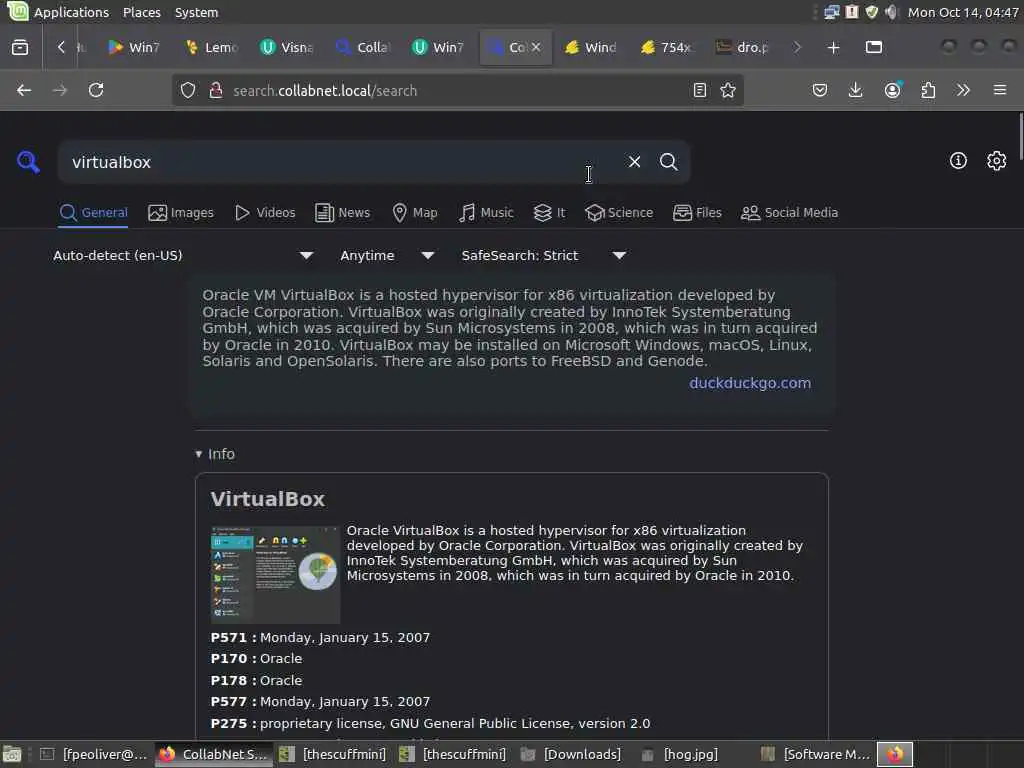Open the Places menu

142,12
